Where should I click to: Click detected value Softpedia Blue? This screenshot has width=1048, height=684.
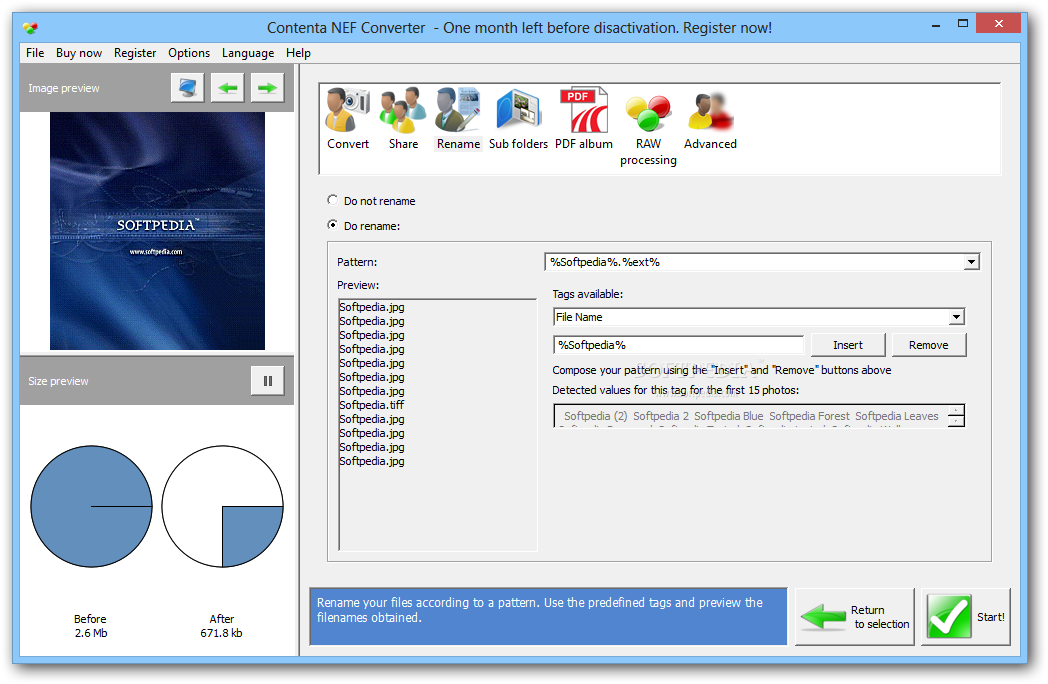[x=729, y=416]
